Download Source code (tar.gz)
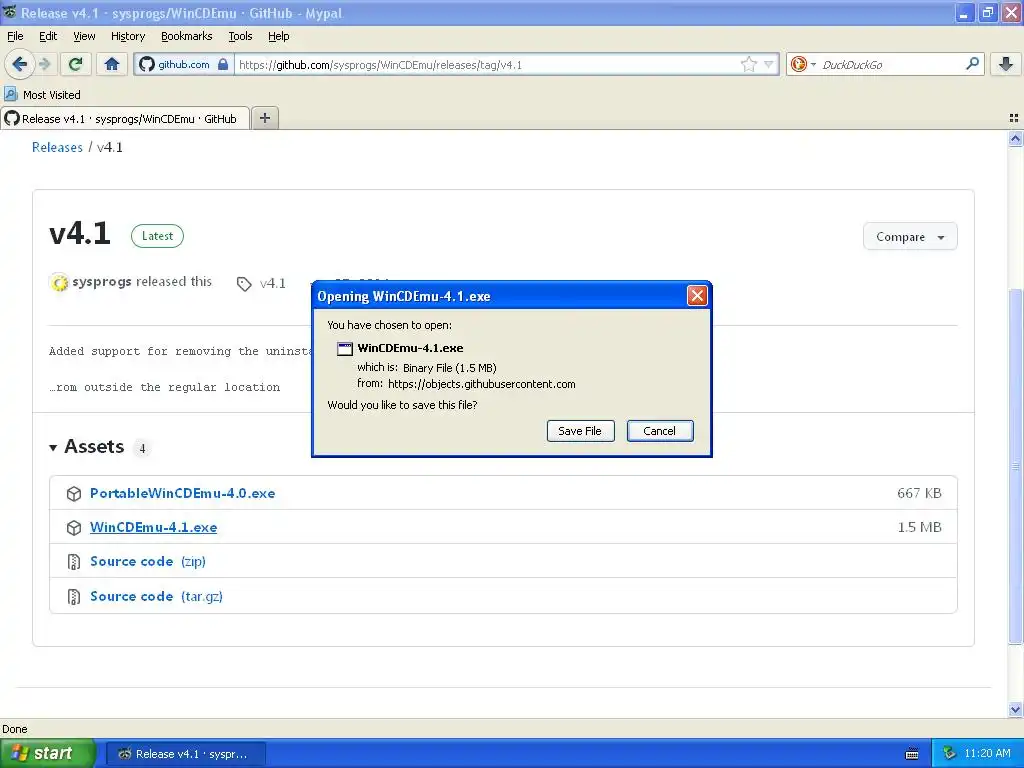Viewport: 1024px width, 768px height. (156, 596)
